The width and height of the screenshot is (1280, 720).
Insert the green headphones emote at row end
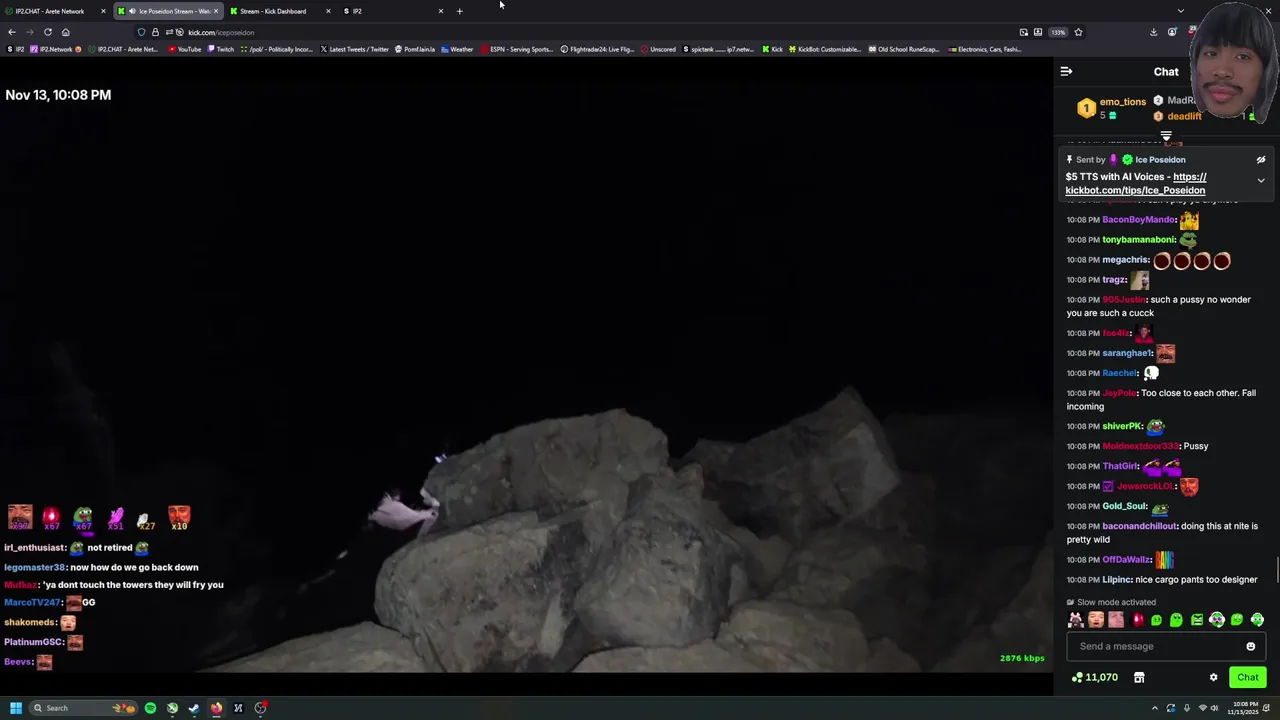tap(1257, 620)
